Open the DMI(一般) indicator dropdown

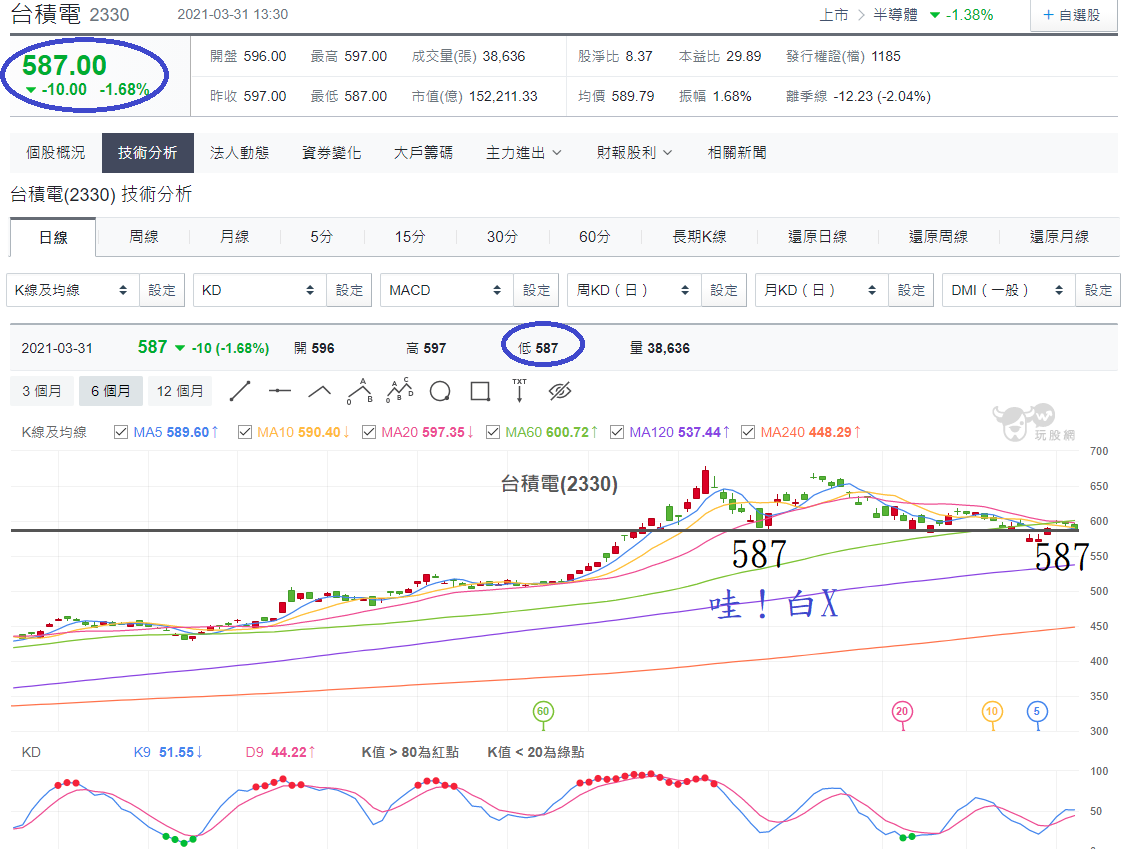pos(1009,290)
